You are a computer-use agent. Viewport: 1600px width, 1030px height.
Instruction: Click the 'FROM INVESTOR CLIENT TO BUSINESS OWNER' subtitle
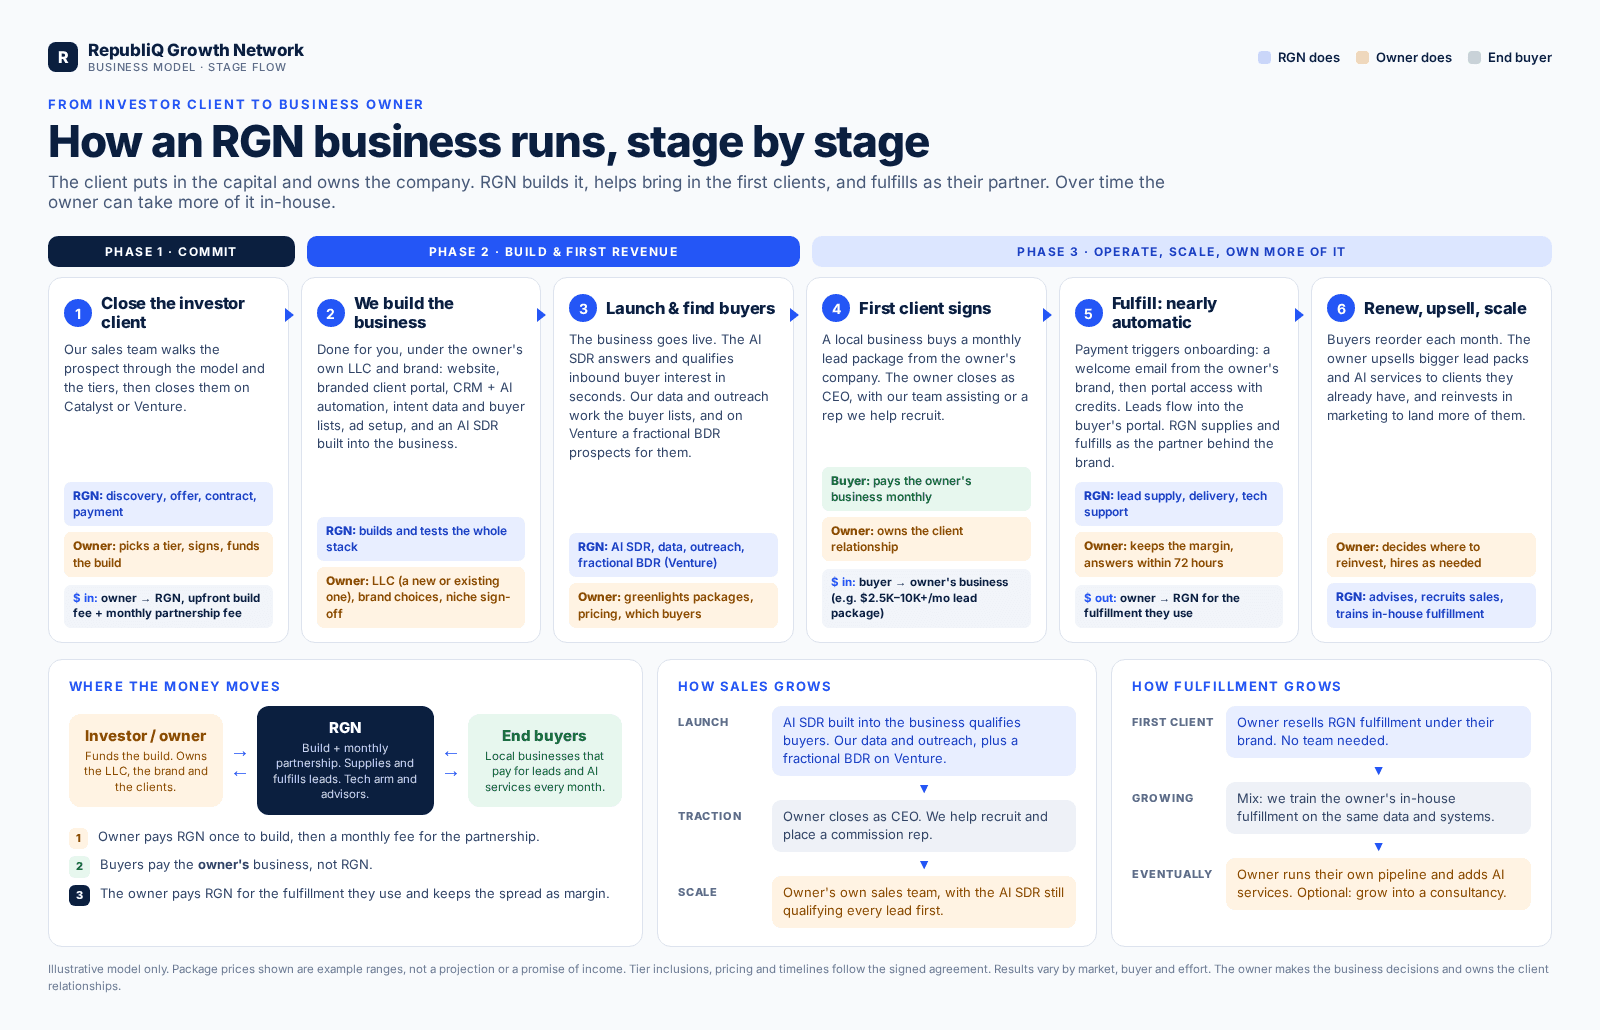click(x=236, y=104)
